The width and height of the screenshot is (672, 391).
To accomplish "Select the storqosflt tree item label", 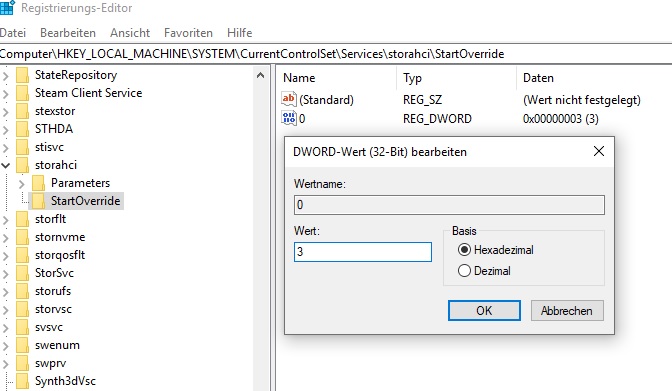I will 60,255.
